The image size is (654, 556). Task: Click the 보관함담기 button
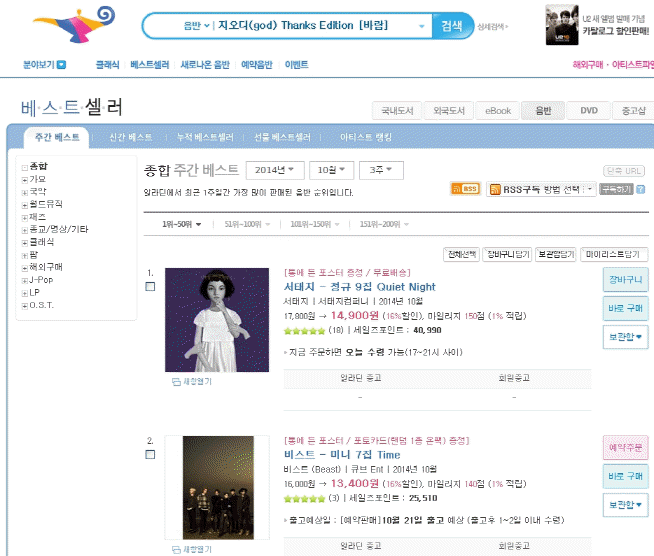click(x=556, y=254)
